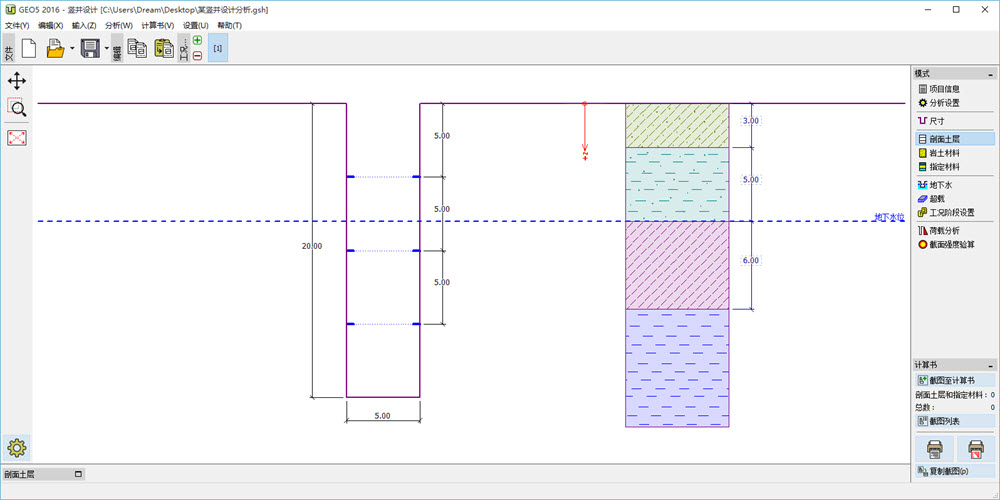Open the 设置(U) menu

[x=195, y=26]
